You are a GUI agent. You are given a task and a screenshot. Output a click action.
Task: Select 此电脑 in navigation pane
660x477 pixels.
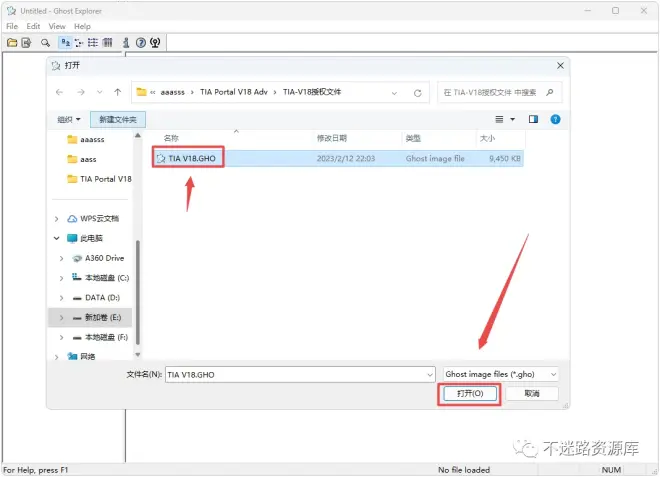[91, 238]
